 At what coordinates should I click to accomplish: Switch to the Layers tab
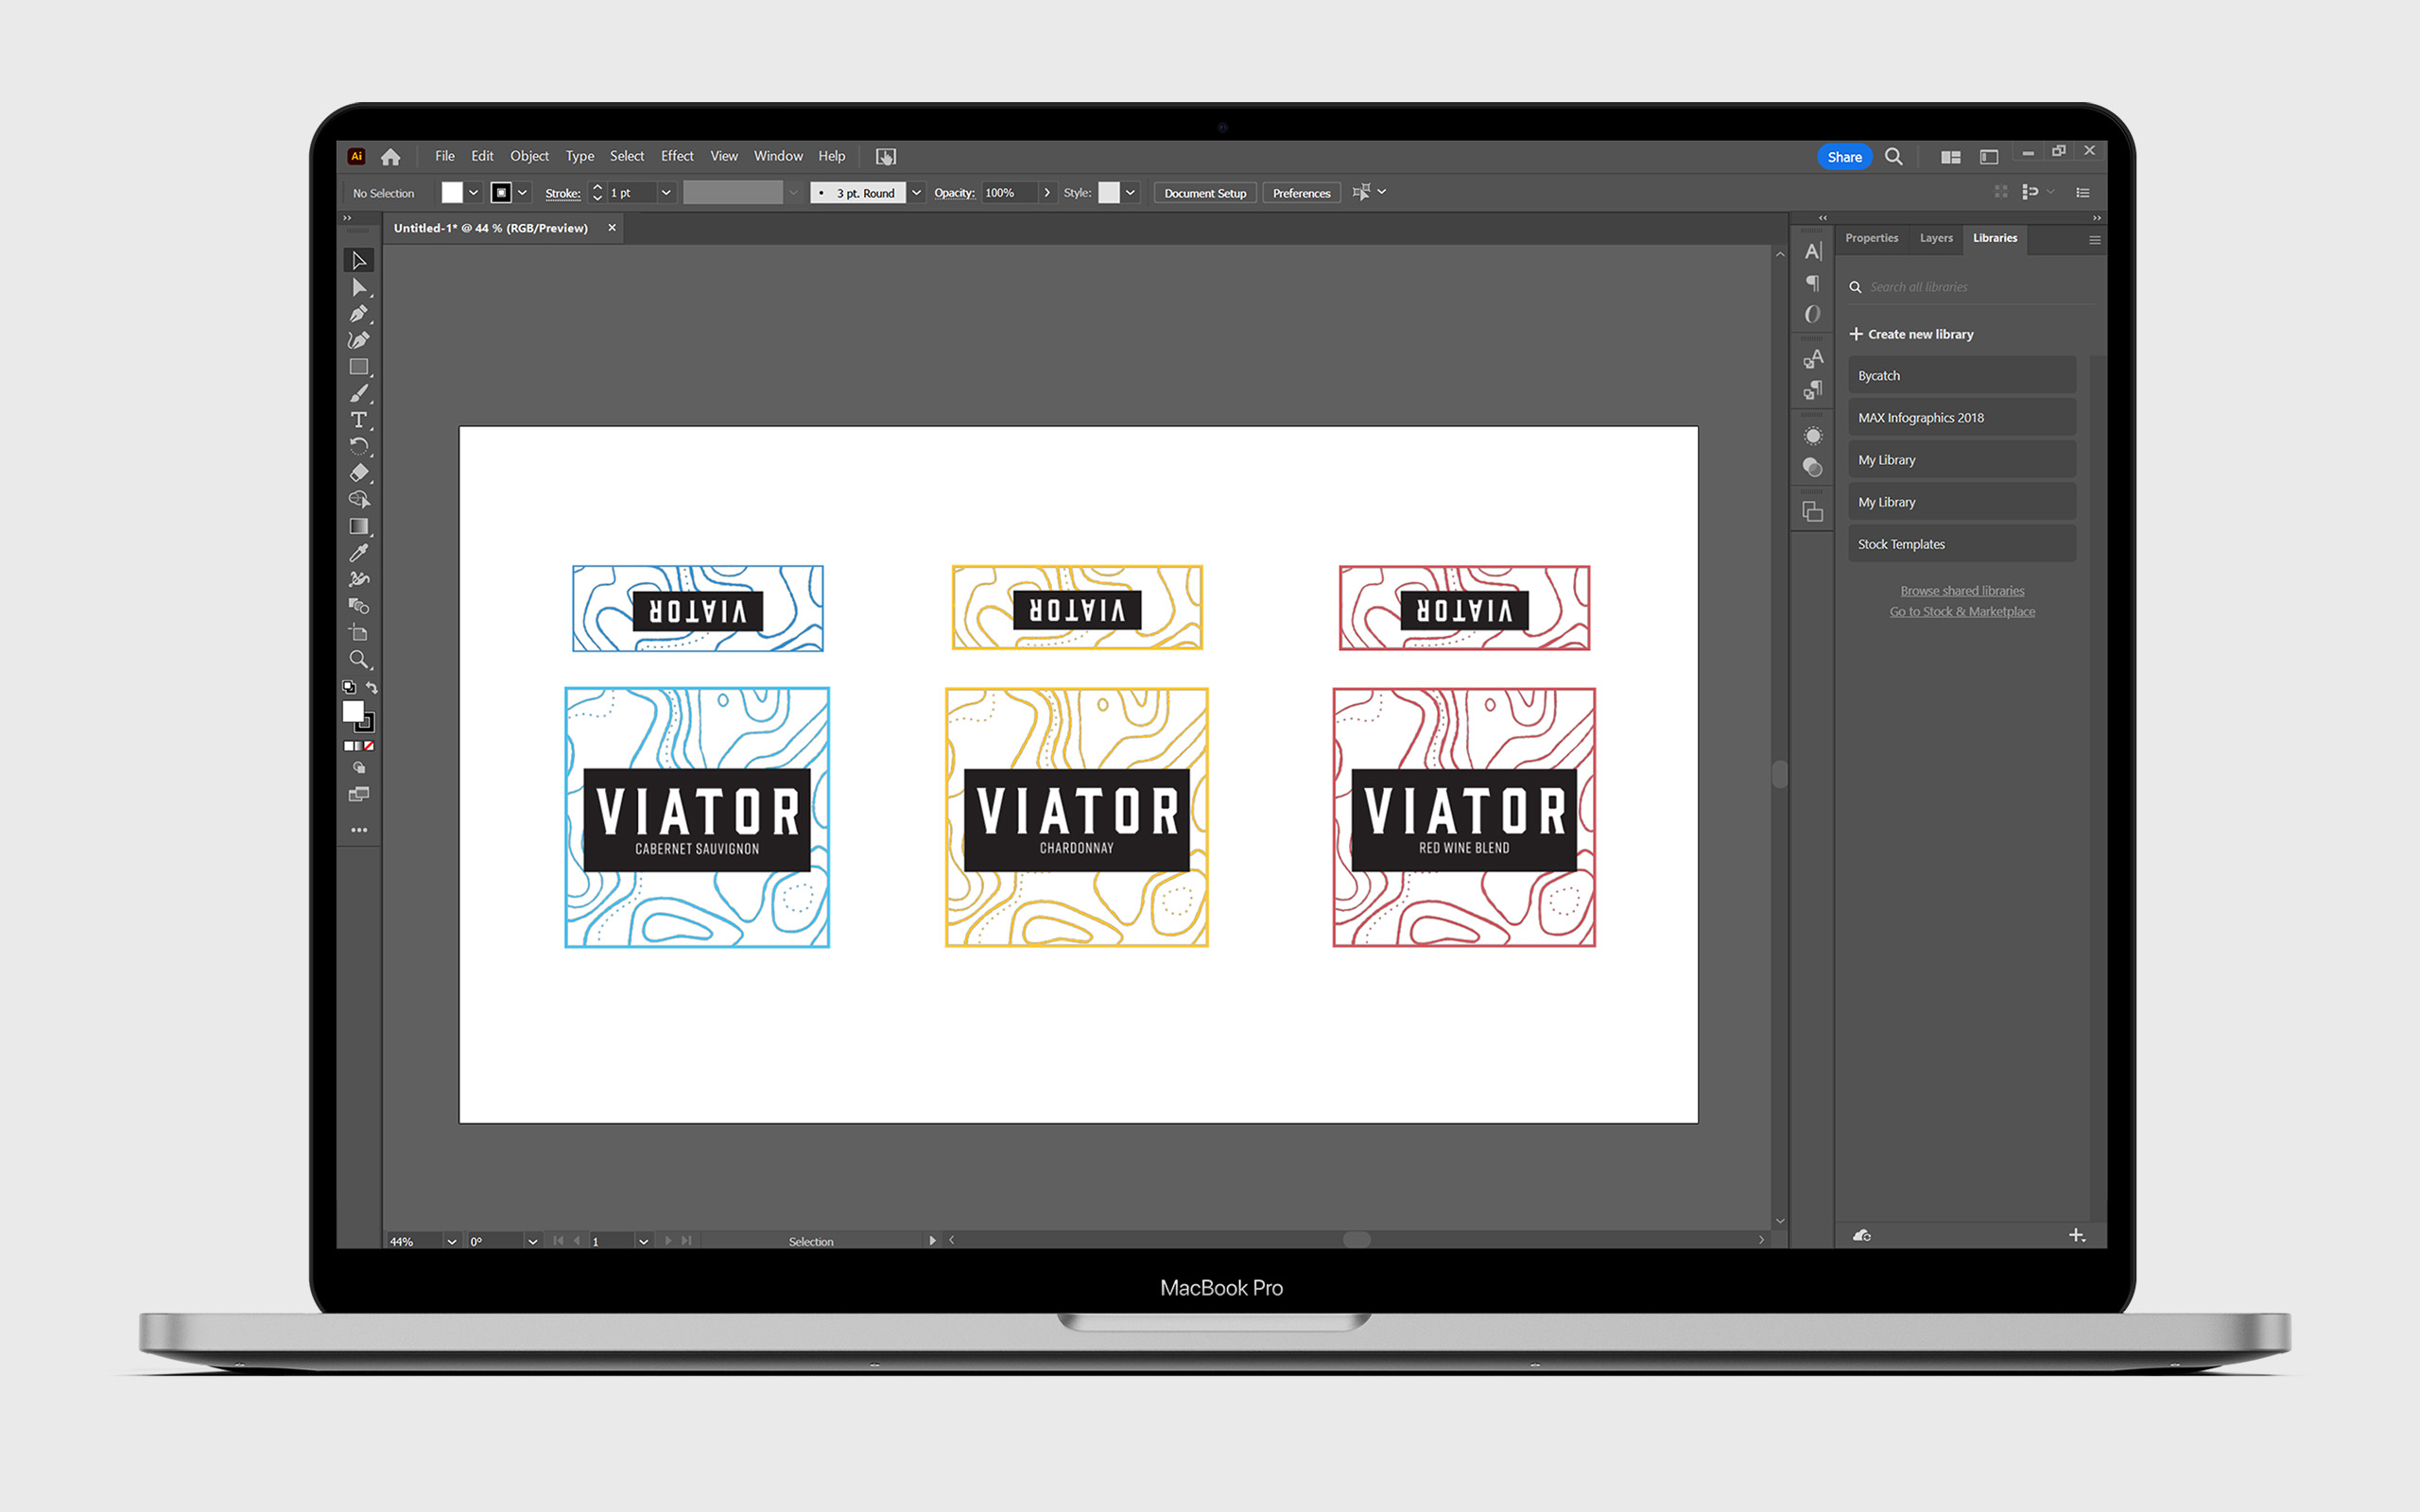(1936, 238)
